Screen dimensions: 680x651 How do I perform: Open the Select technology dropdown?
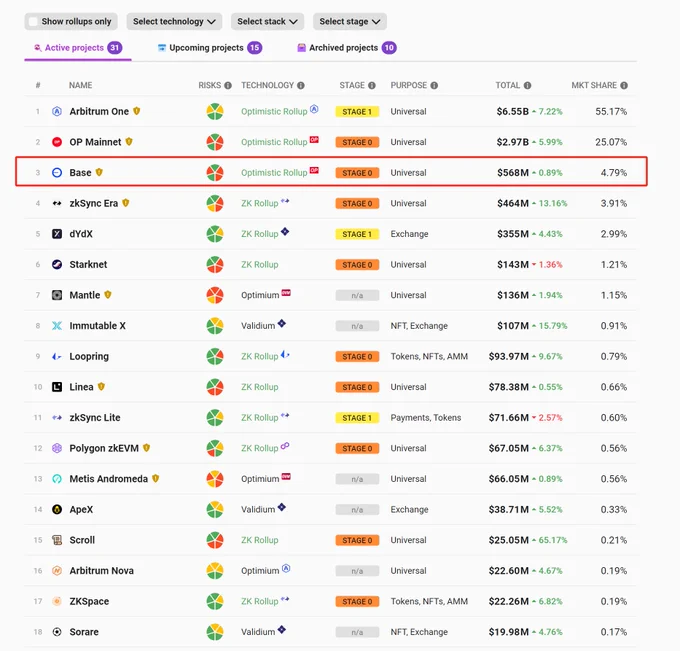[174, 22]
